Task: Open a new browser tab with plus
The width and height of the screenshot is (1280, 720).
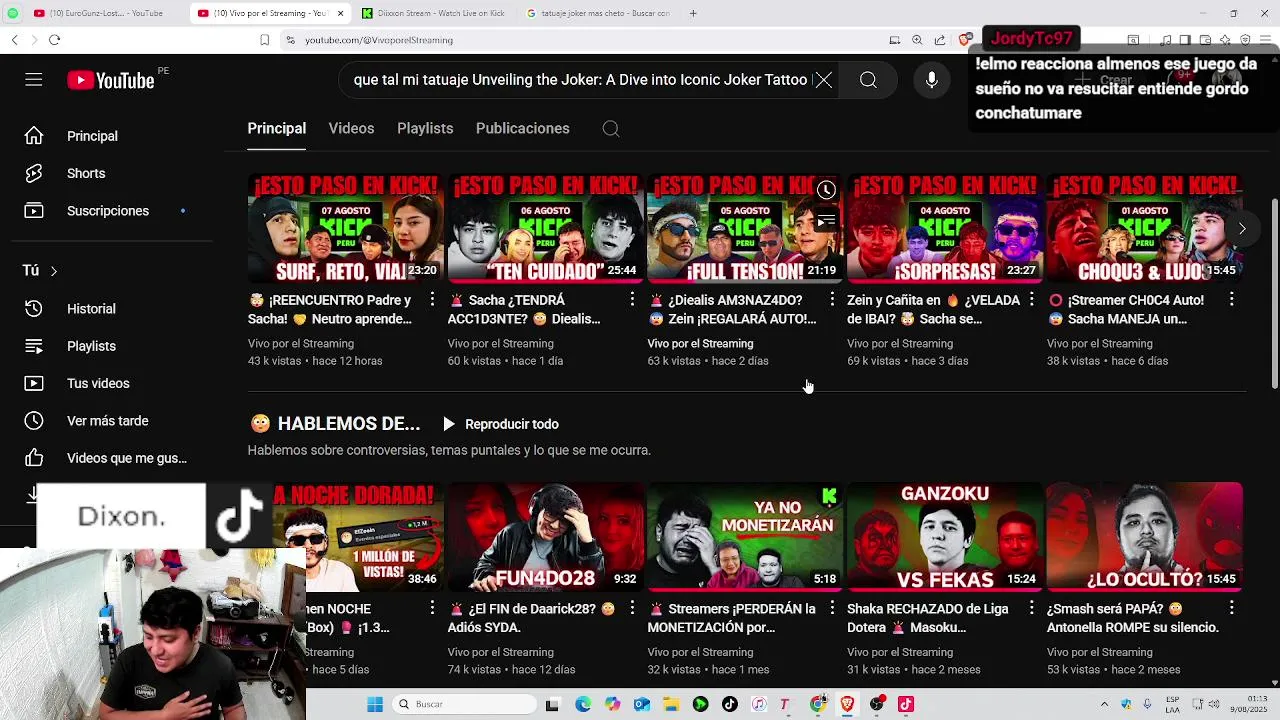Action: [693, 13]
